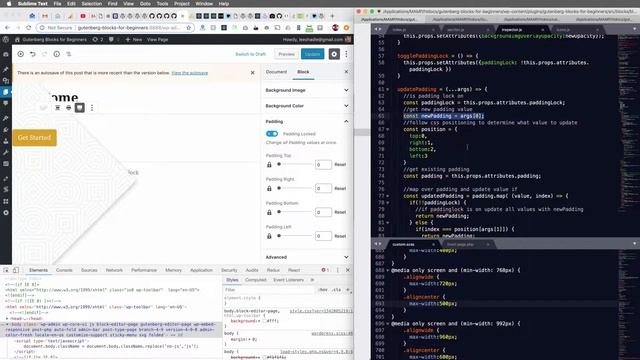Click View Page in admin bar
The height and width of the screenshot is (360, 640).
158,40
